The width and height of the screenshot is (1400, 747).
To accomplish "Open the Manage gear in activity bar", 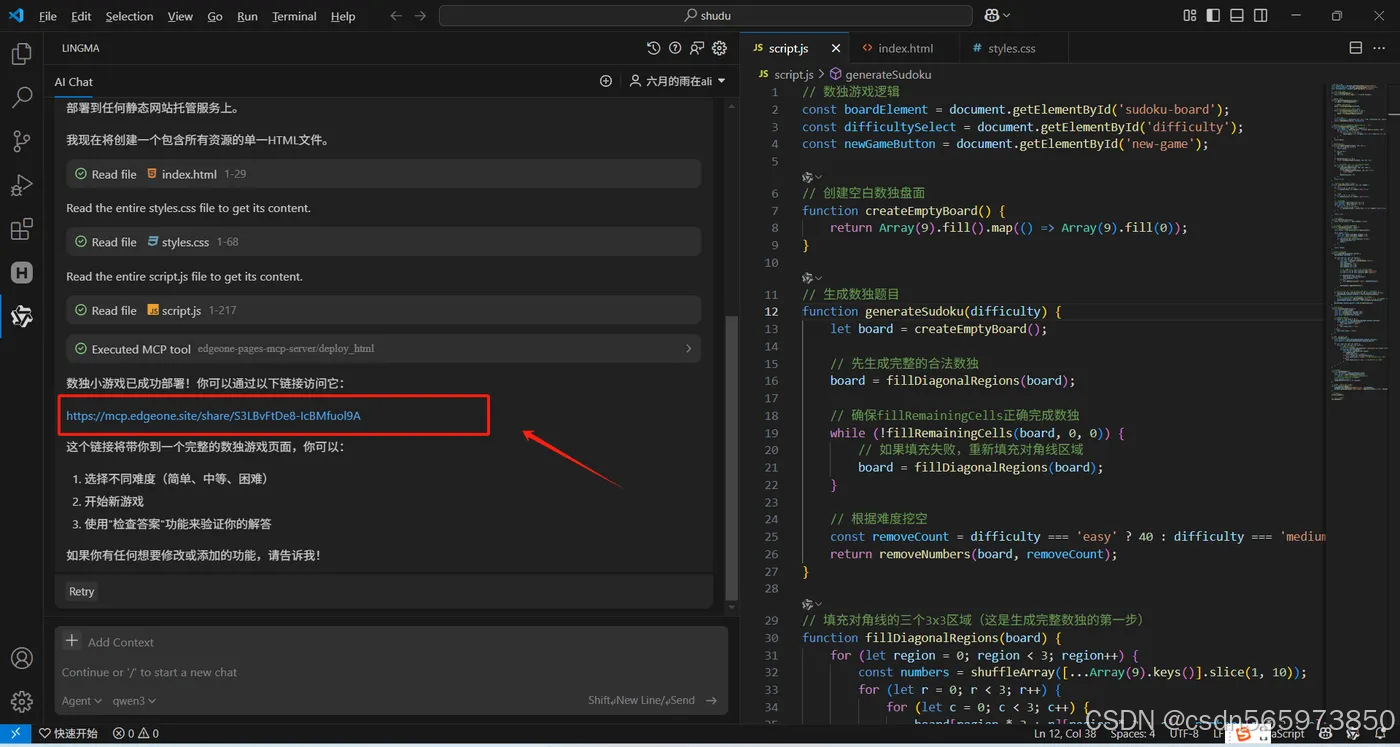I will (21, 701).
